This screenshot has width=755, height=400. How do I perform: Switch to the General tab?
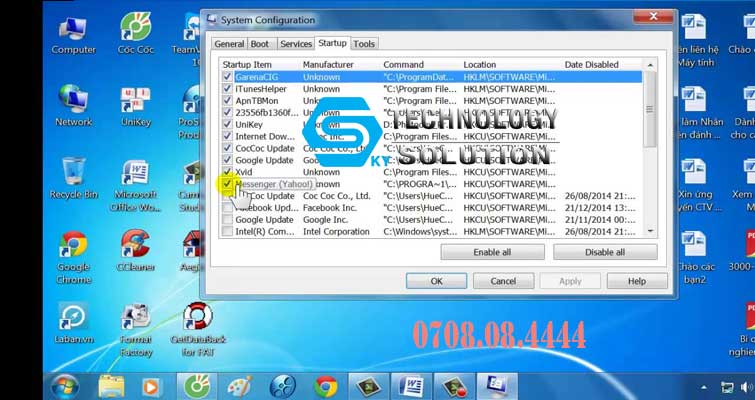[229, 44]
